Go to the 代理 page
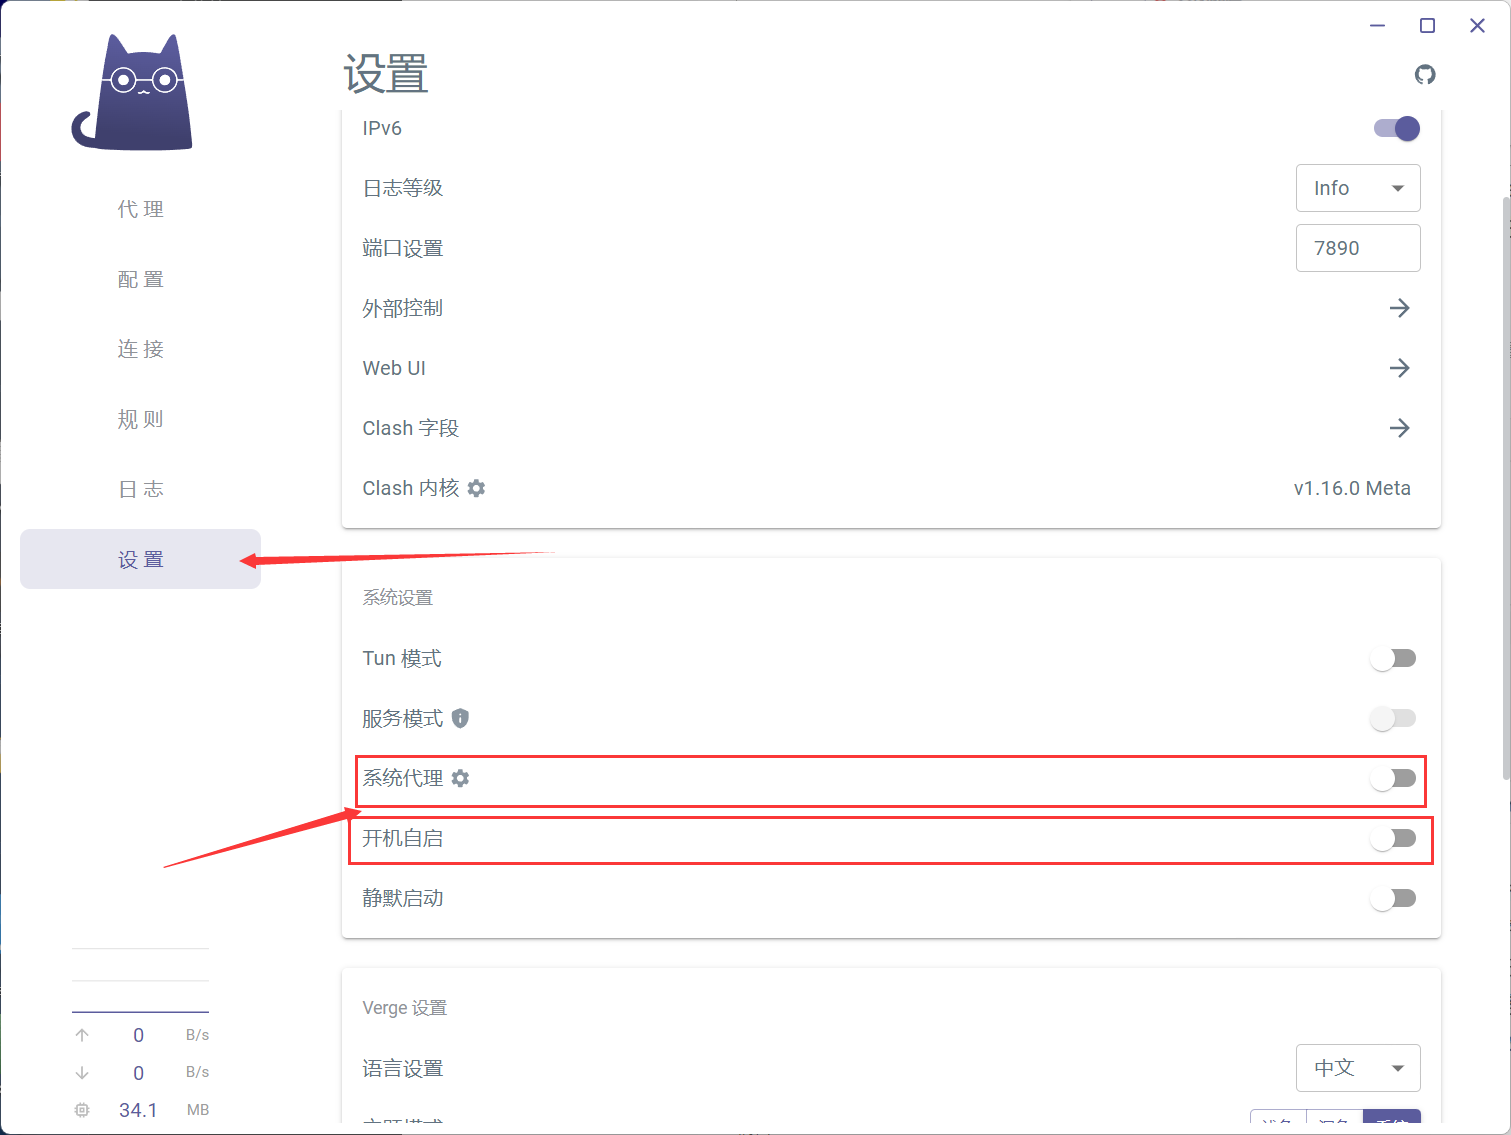The height and width of the screenshot is (1135, 1511). pos(140,209)
